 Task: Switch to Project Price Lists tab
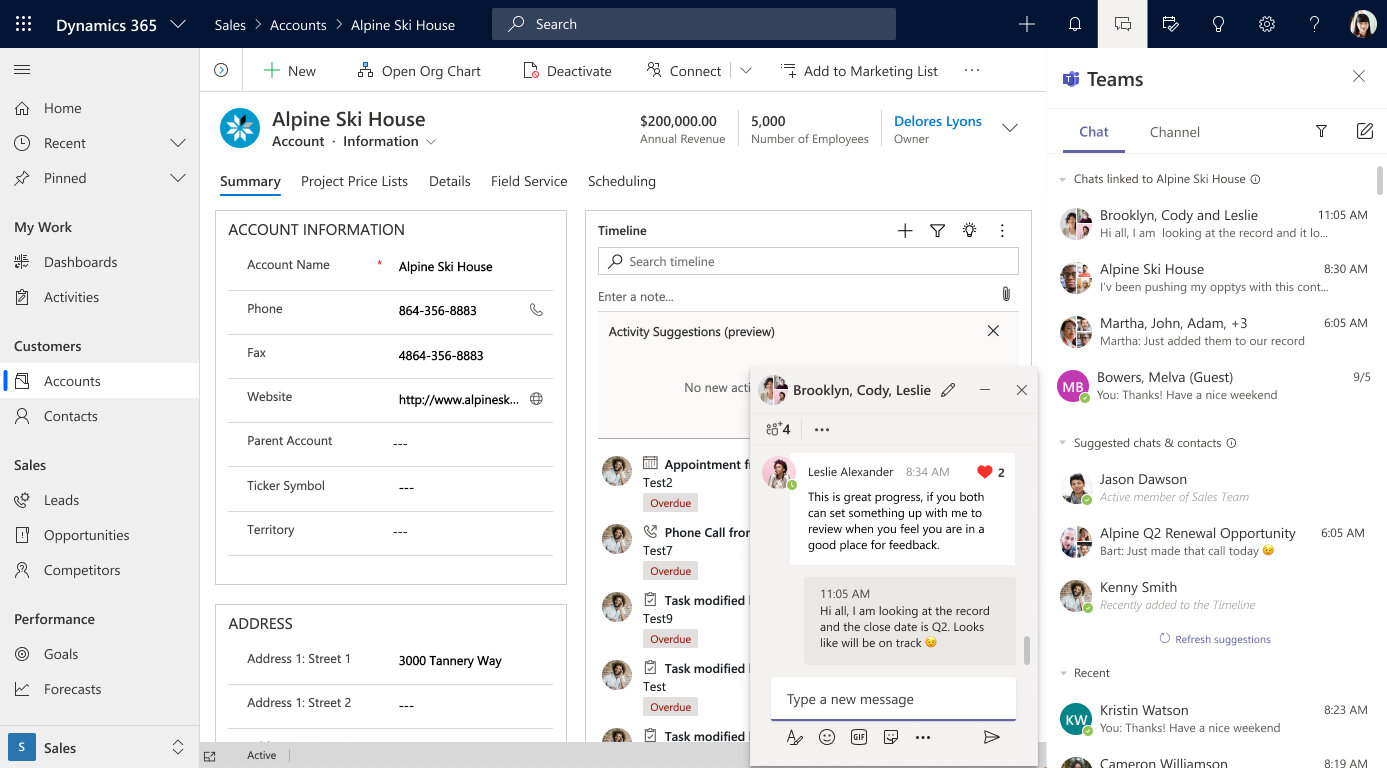coord(354,181)
